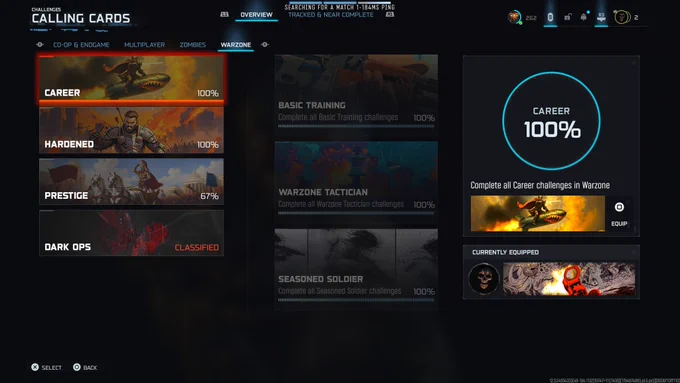
Task: Click the Basic Training progress bar
Action: tap(356, 126)
